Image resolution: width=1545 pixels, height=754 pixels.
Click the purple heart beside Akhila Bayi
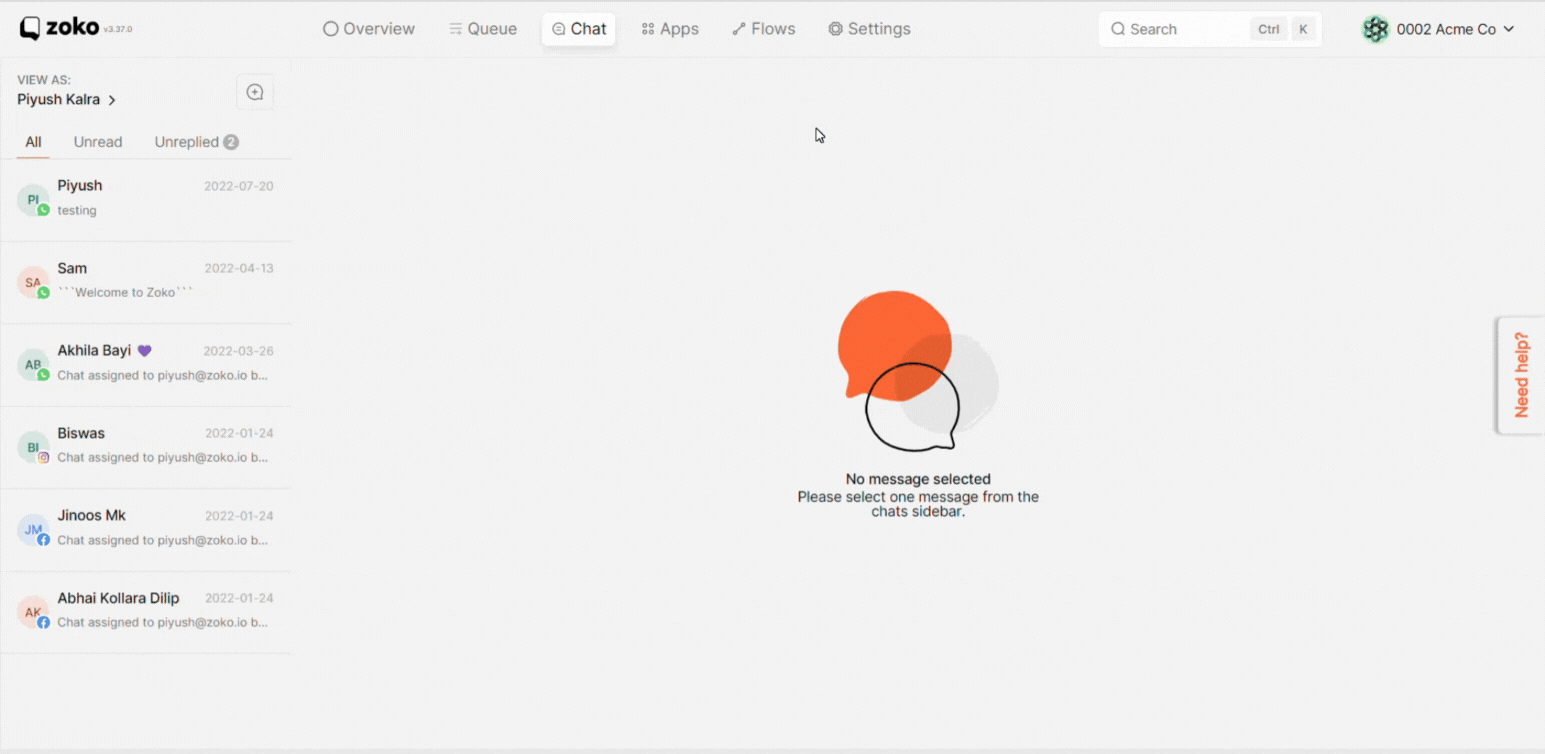(144, 351)
